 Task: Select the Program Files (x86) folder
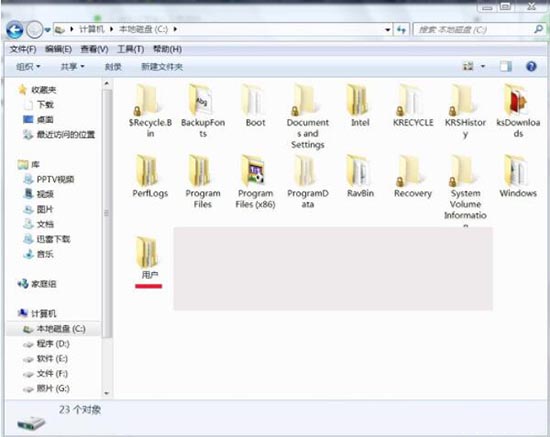(x=255, y=182)
